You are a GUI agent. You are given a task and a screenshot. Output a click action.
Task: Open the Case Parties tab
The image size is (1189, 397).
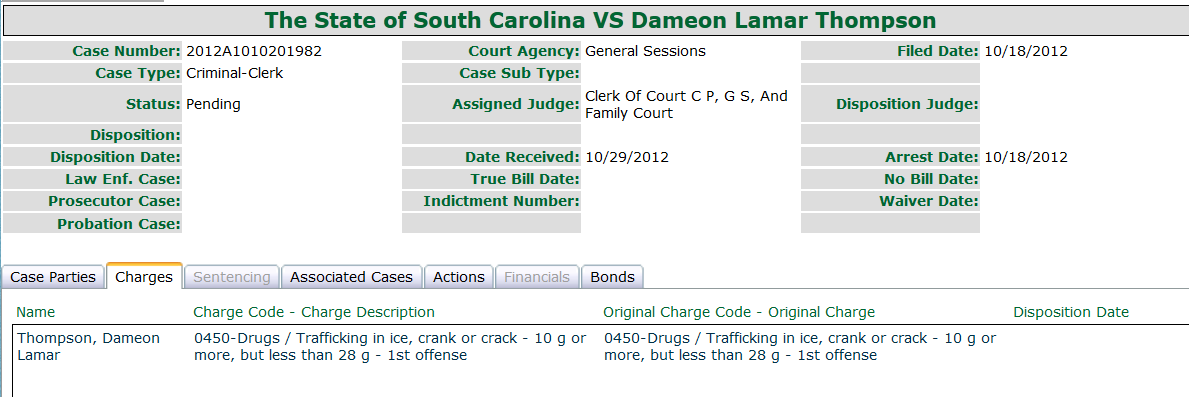coord(53,277)
